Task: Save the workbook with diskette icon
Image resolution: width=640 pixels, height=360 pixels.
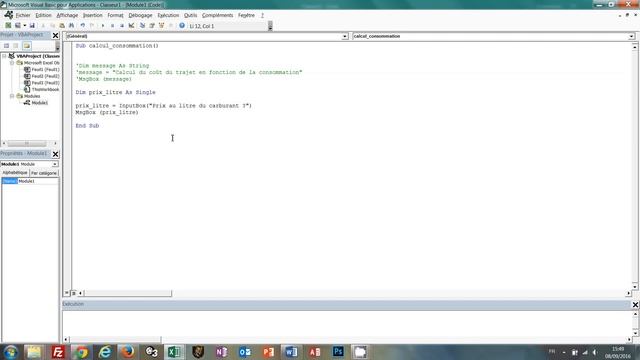Action: pyautogui.click(x=32, y=25)
